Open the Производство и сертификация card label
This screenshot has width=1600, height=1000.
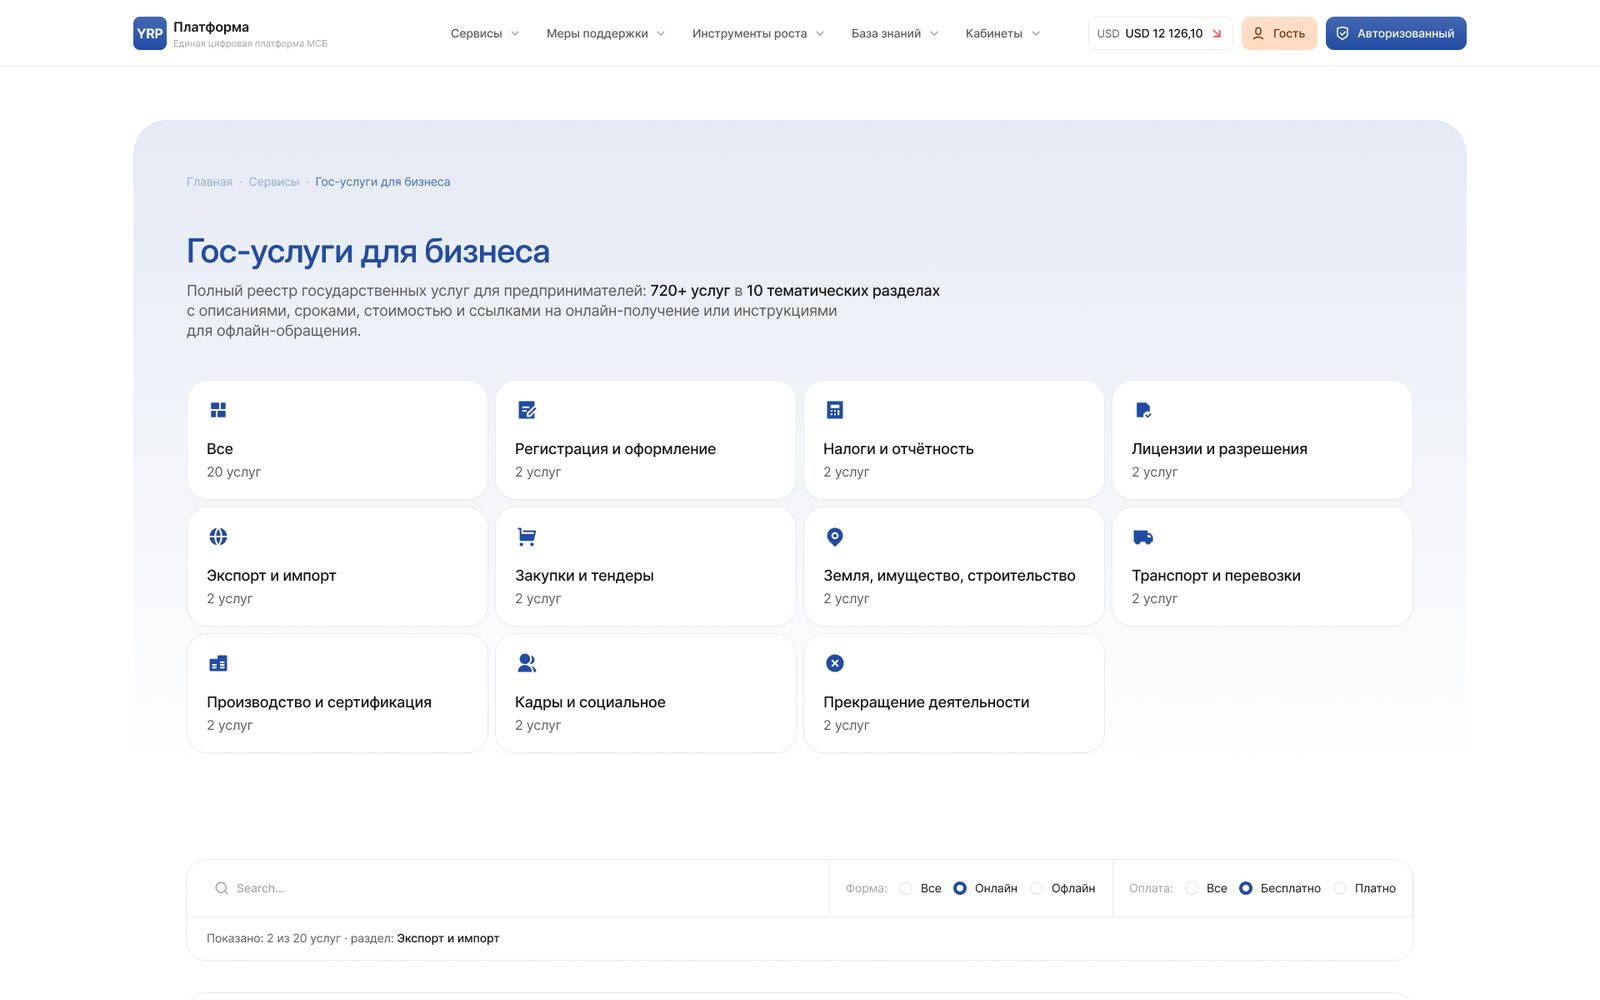319,702
